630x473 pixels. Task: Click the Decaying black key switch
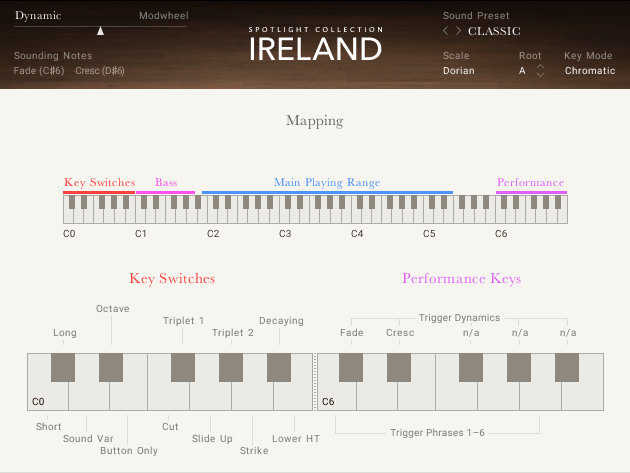click(x=279, y=367)
